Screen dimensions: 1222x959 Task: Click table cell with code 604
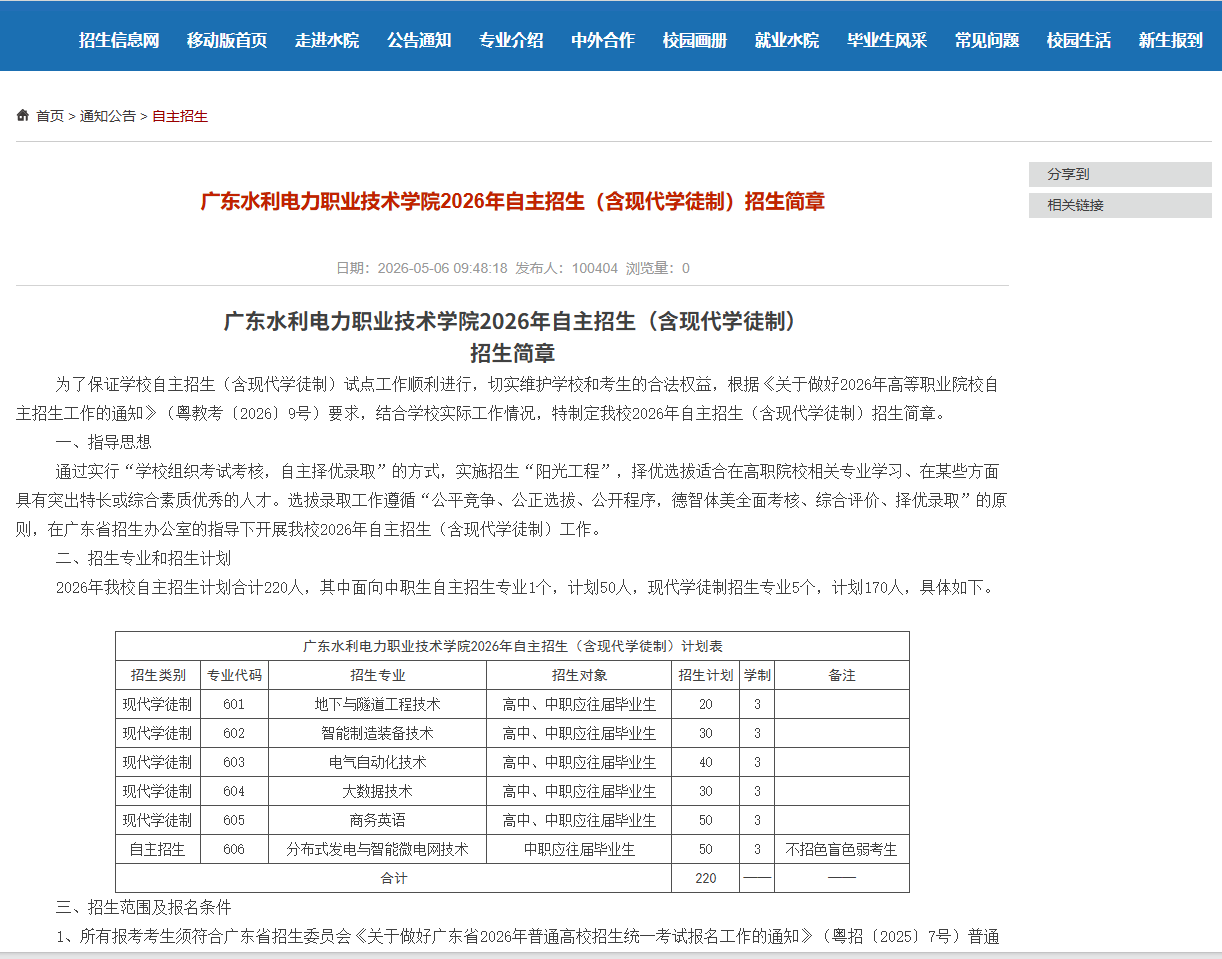(x=234, y=791)
